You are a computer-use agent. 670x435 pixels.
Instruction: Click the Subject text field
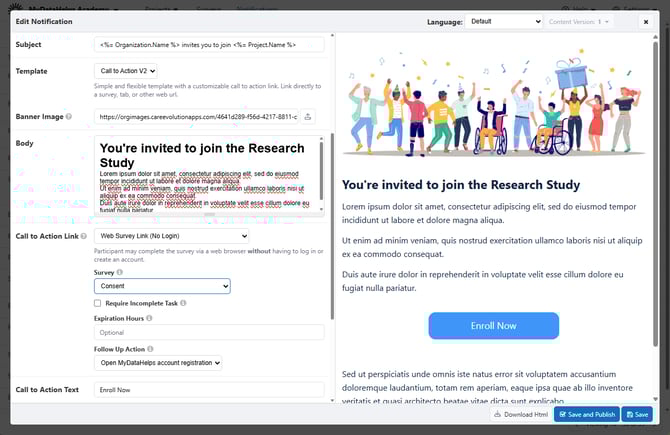(209, 45)
